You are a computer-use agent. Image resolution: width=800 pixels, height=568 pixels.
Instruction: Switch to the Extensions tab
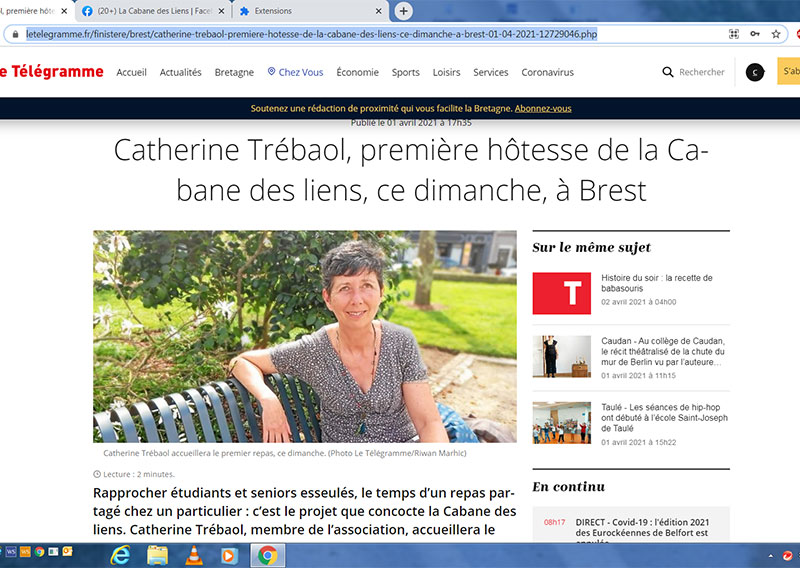(x=288, y=11)
